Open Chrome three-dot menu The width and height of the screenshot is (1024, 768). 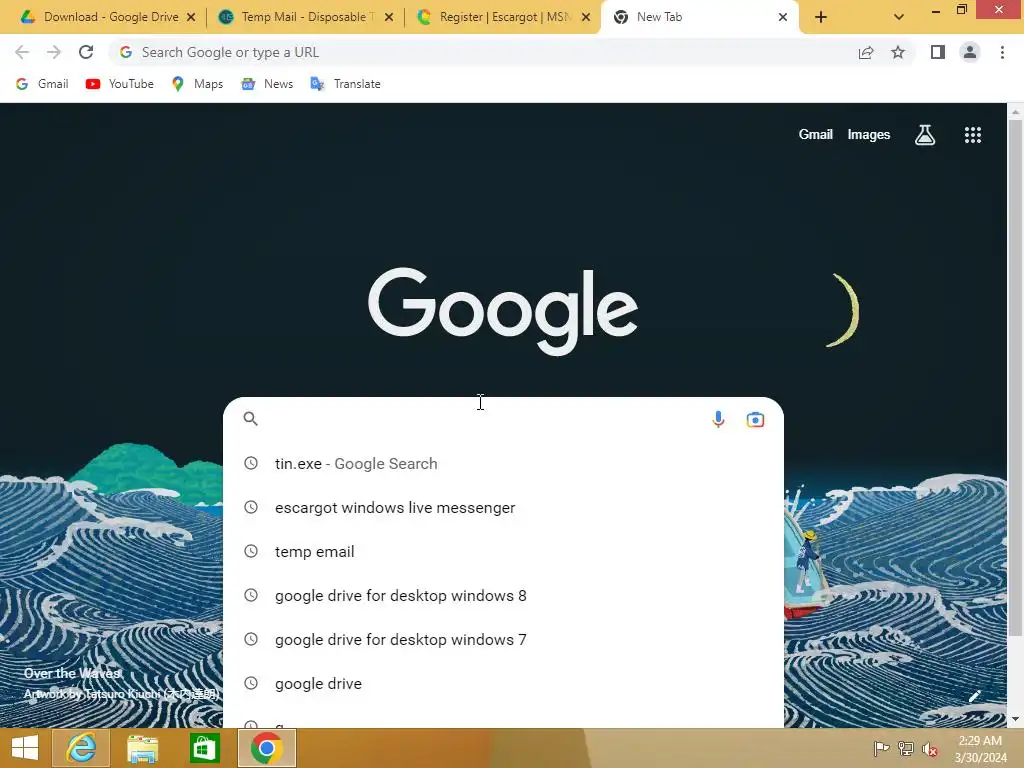(x=1002, y=52)
